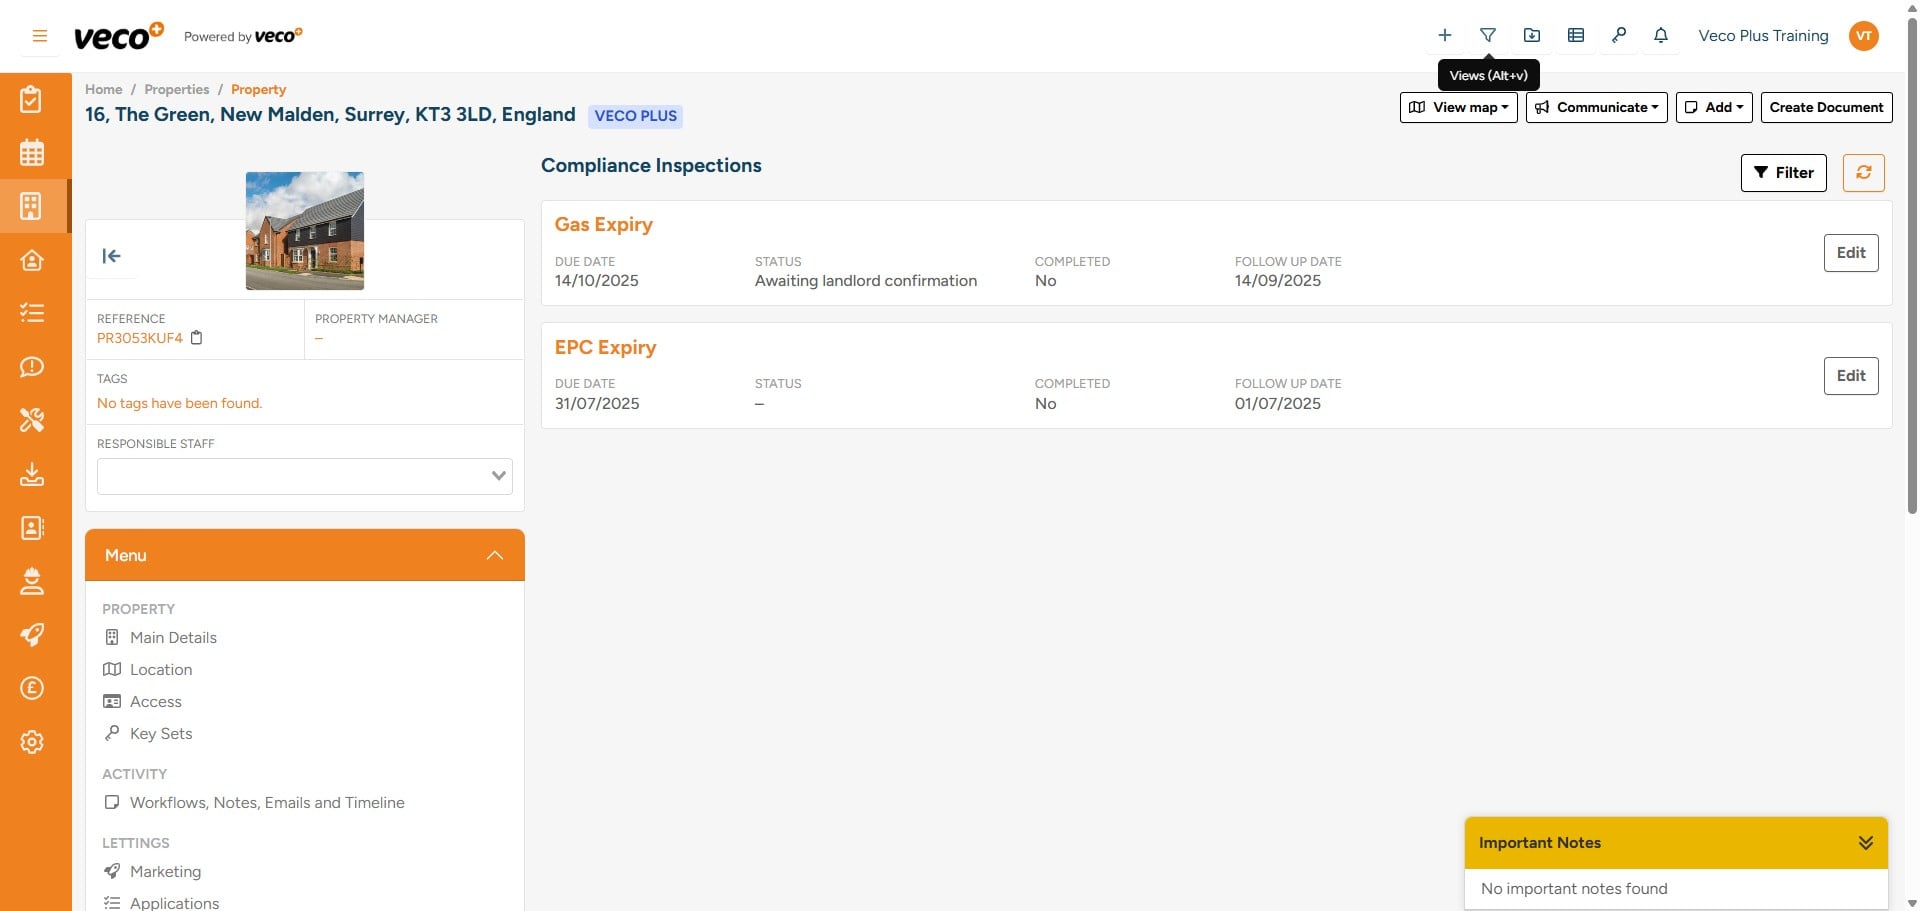Click the Views funnel icon in top bar
Screen dimensions: 1920x911
(1488, 34)
